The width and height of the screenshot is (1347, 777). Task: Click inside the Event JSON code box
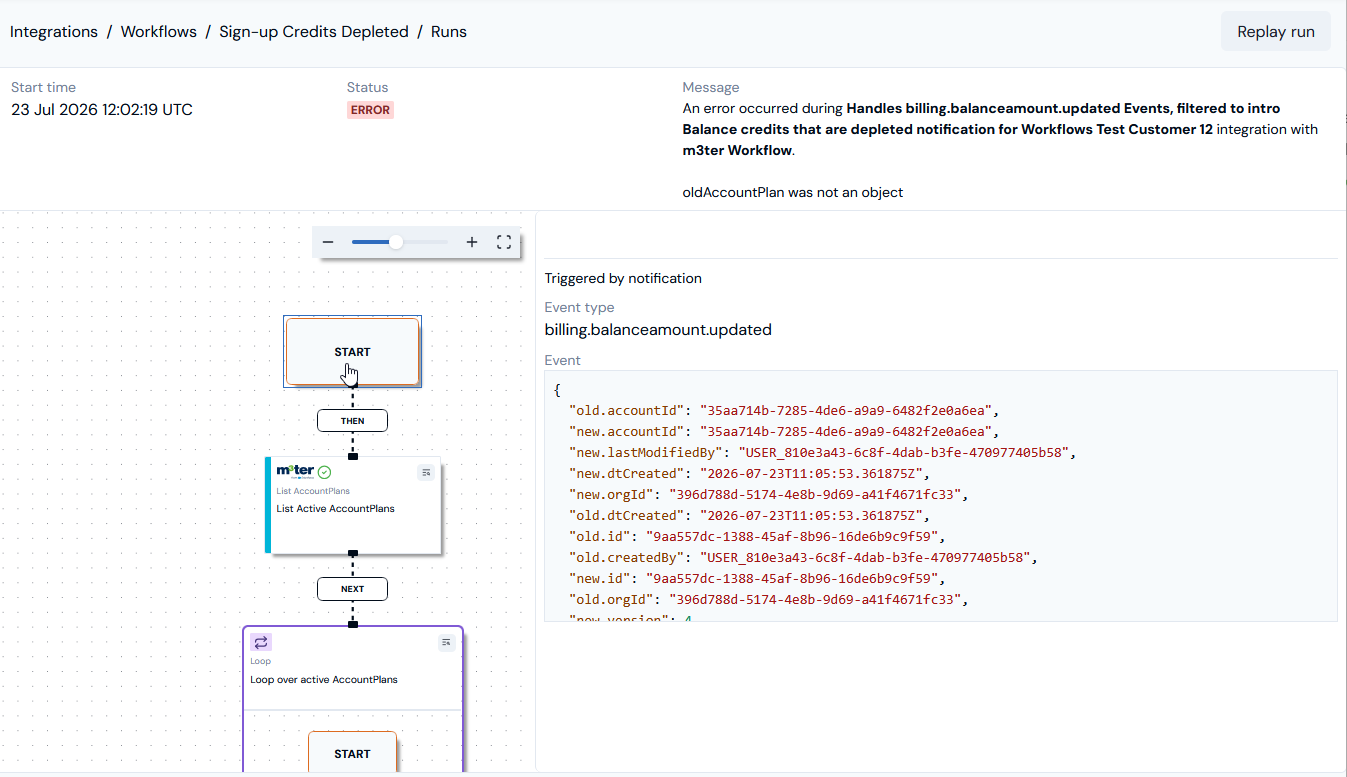point(940,496)
